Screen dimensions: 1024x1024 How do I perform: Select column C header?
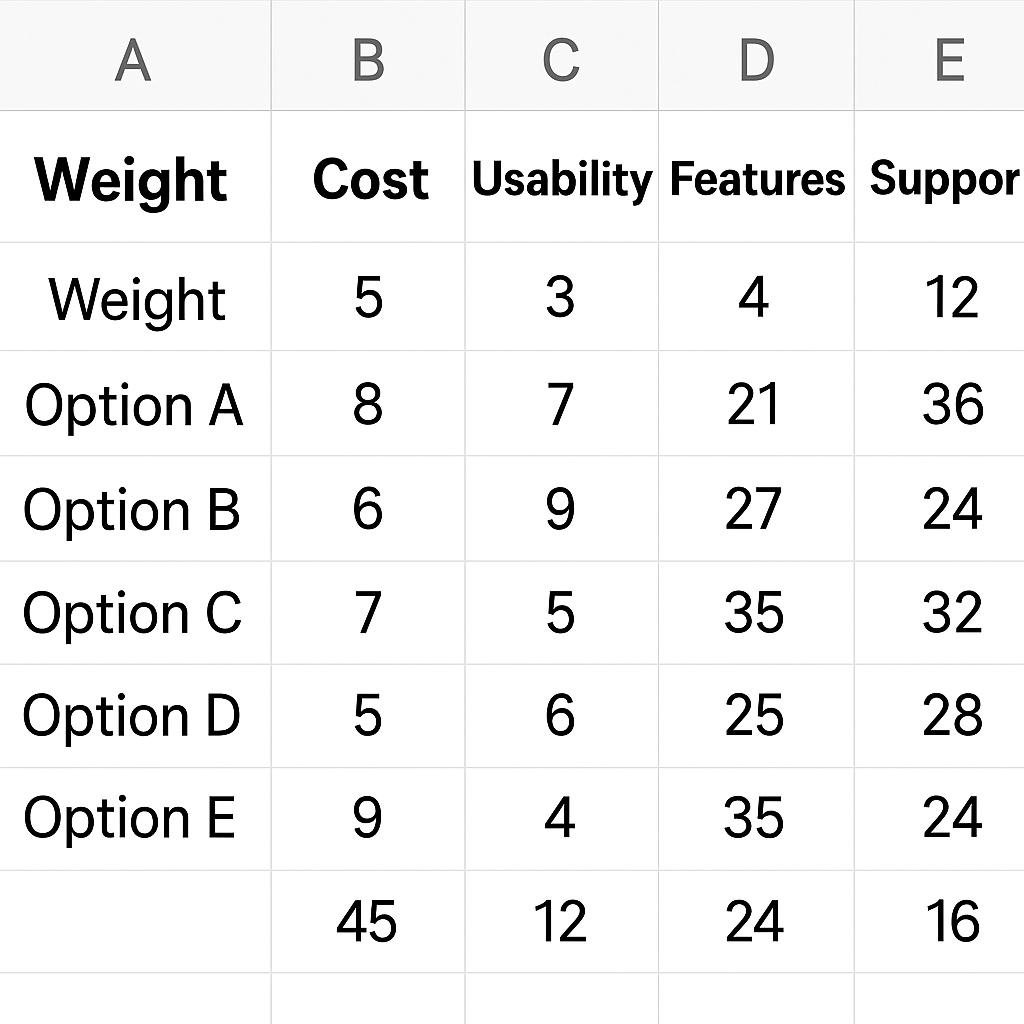point(562,56)
